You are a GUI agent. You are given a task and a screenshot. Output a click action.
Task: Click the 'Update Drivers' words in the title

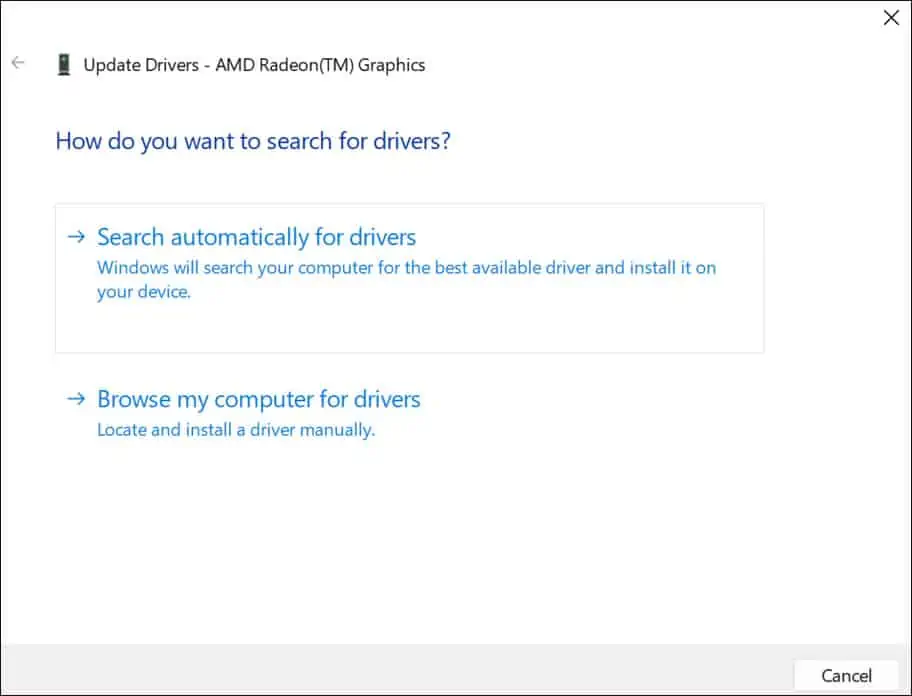pos(141,65)
